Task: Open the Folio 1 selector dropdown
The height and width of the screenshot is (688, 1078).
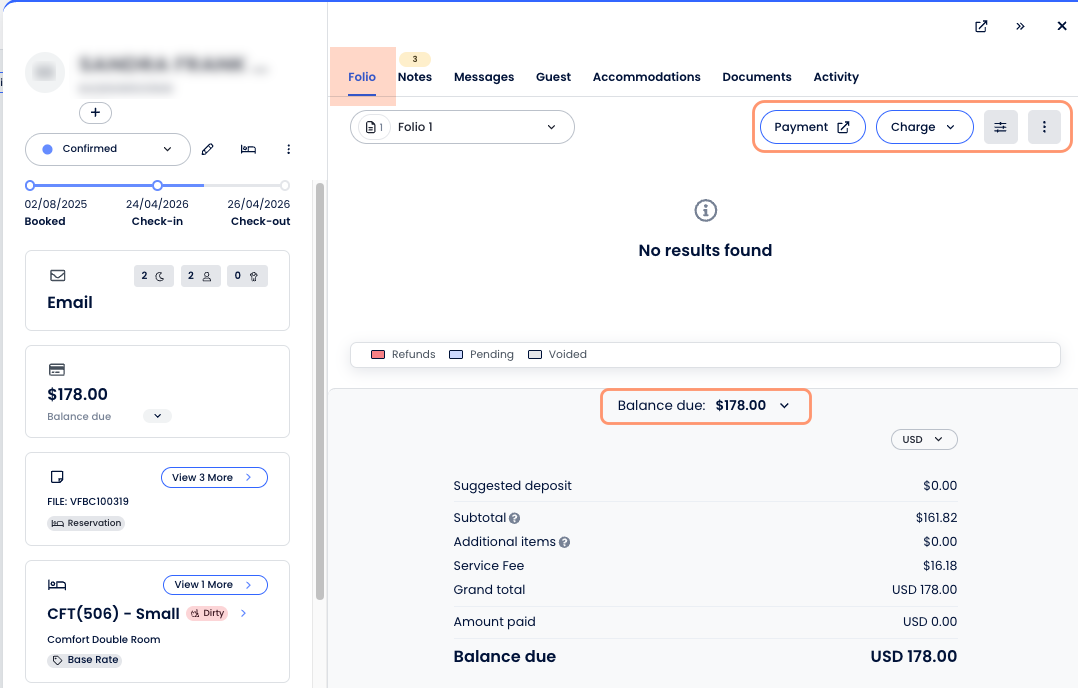Action: coord(462,127)
